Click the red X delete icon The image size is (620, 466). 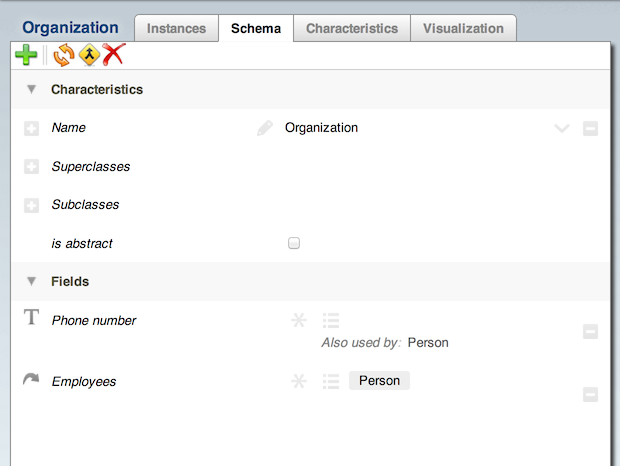(x=113, y=56)
